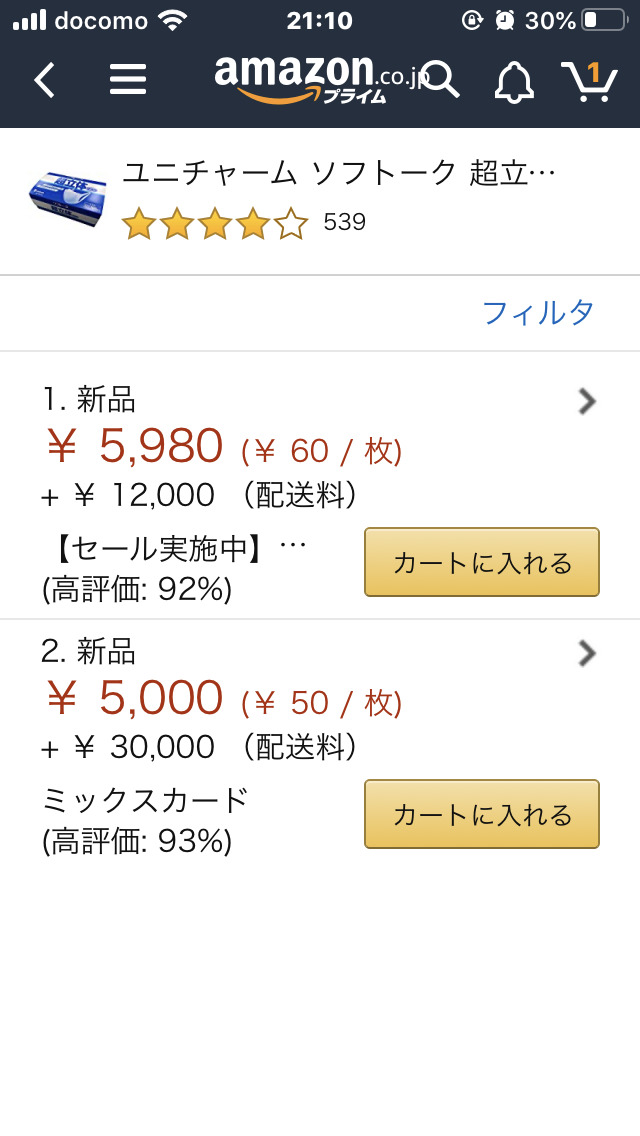Viewport: 640px width, 1136px height.
Task: Expand second offer details chevron
Action: click(587, 653)
